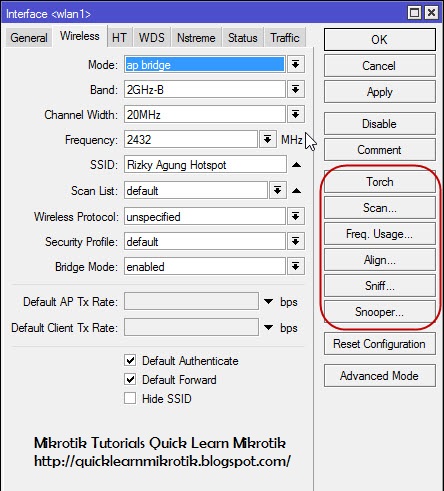Open the Frequency dropdown arrow

(267, 139)
